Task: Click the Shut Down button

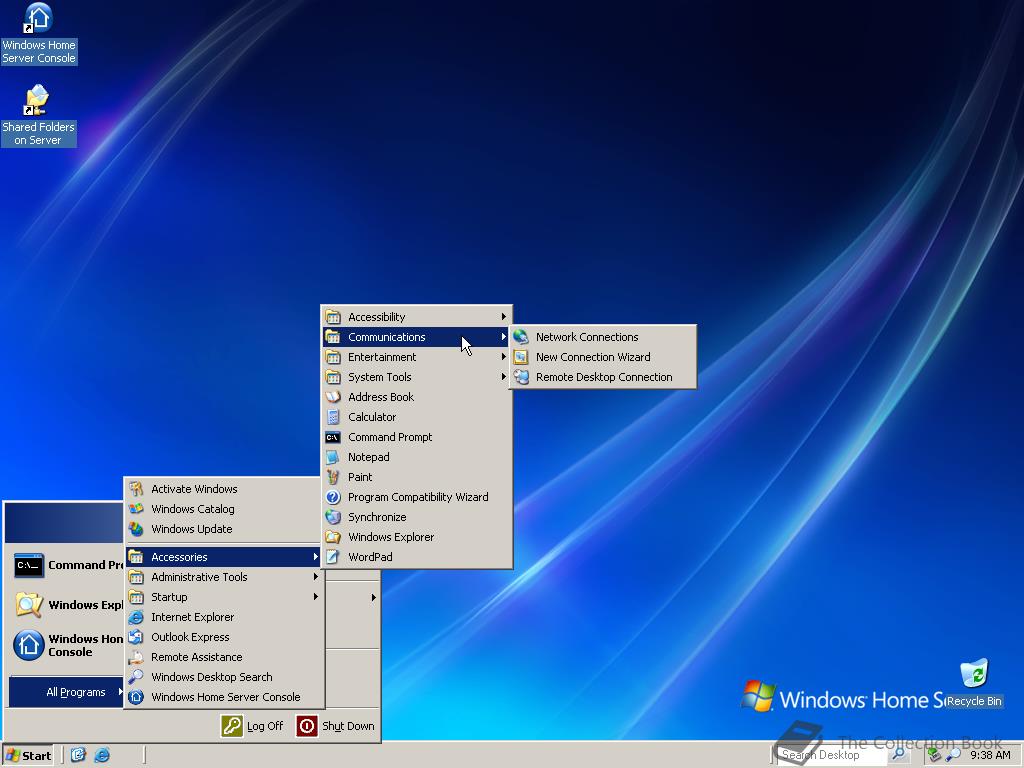Action: (336, 726)
